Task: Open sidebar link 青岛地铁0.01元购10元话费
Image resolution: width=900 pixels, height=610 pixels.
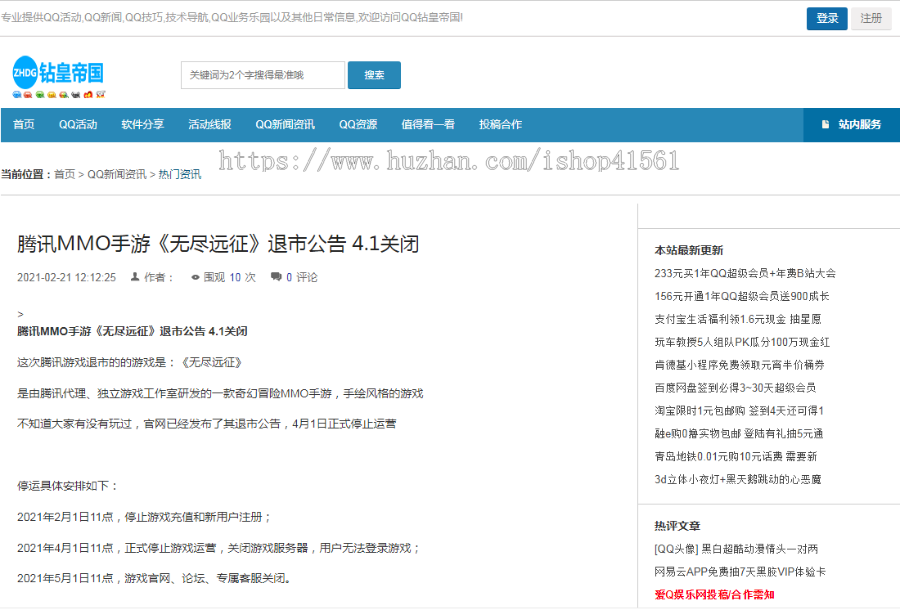Action: coord(736,457)
